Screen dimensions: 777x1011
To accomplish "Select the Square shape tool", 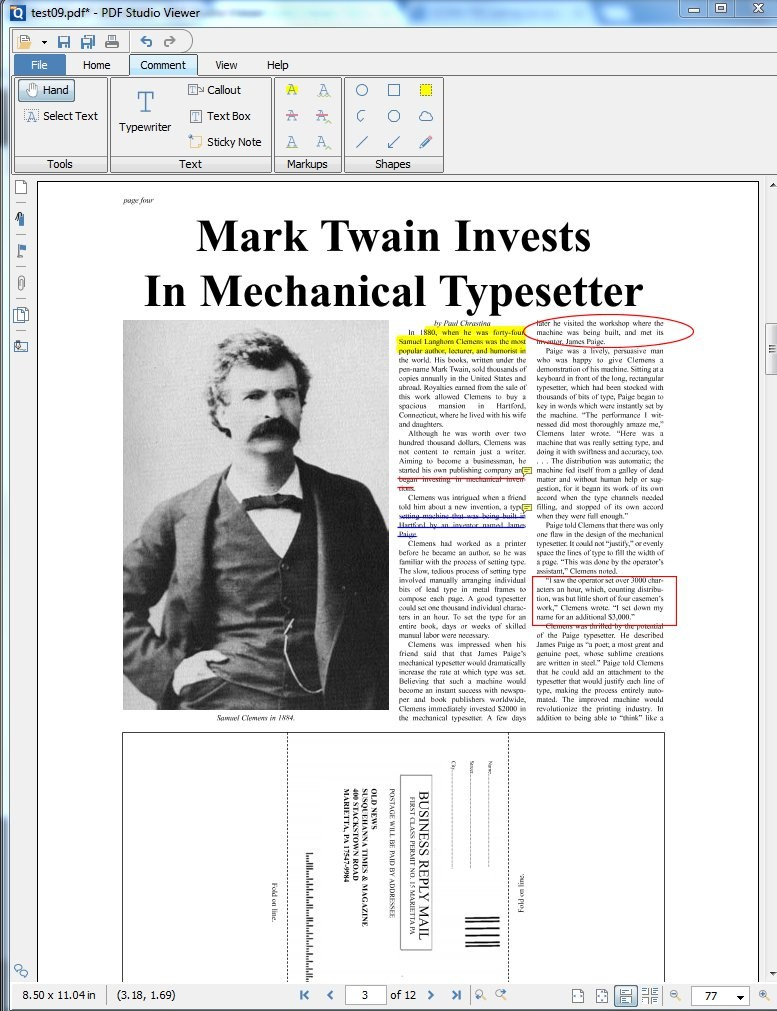I will (394, 90).
